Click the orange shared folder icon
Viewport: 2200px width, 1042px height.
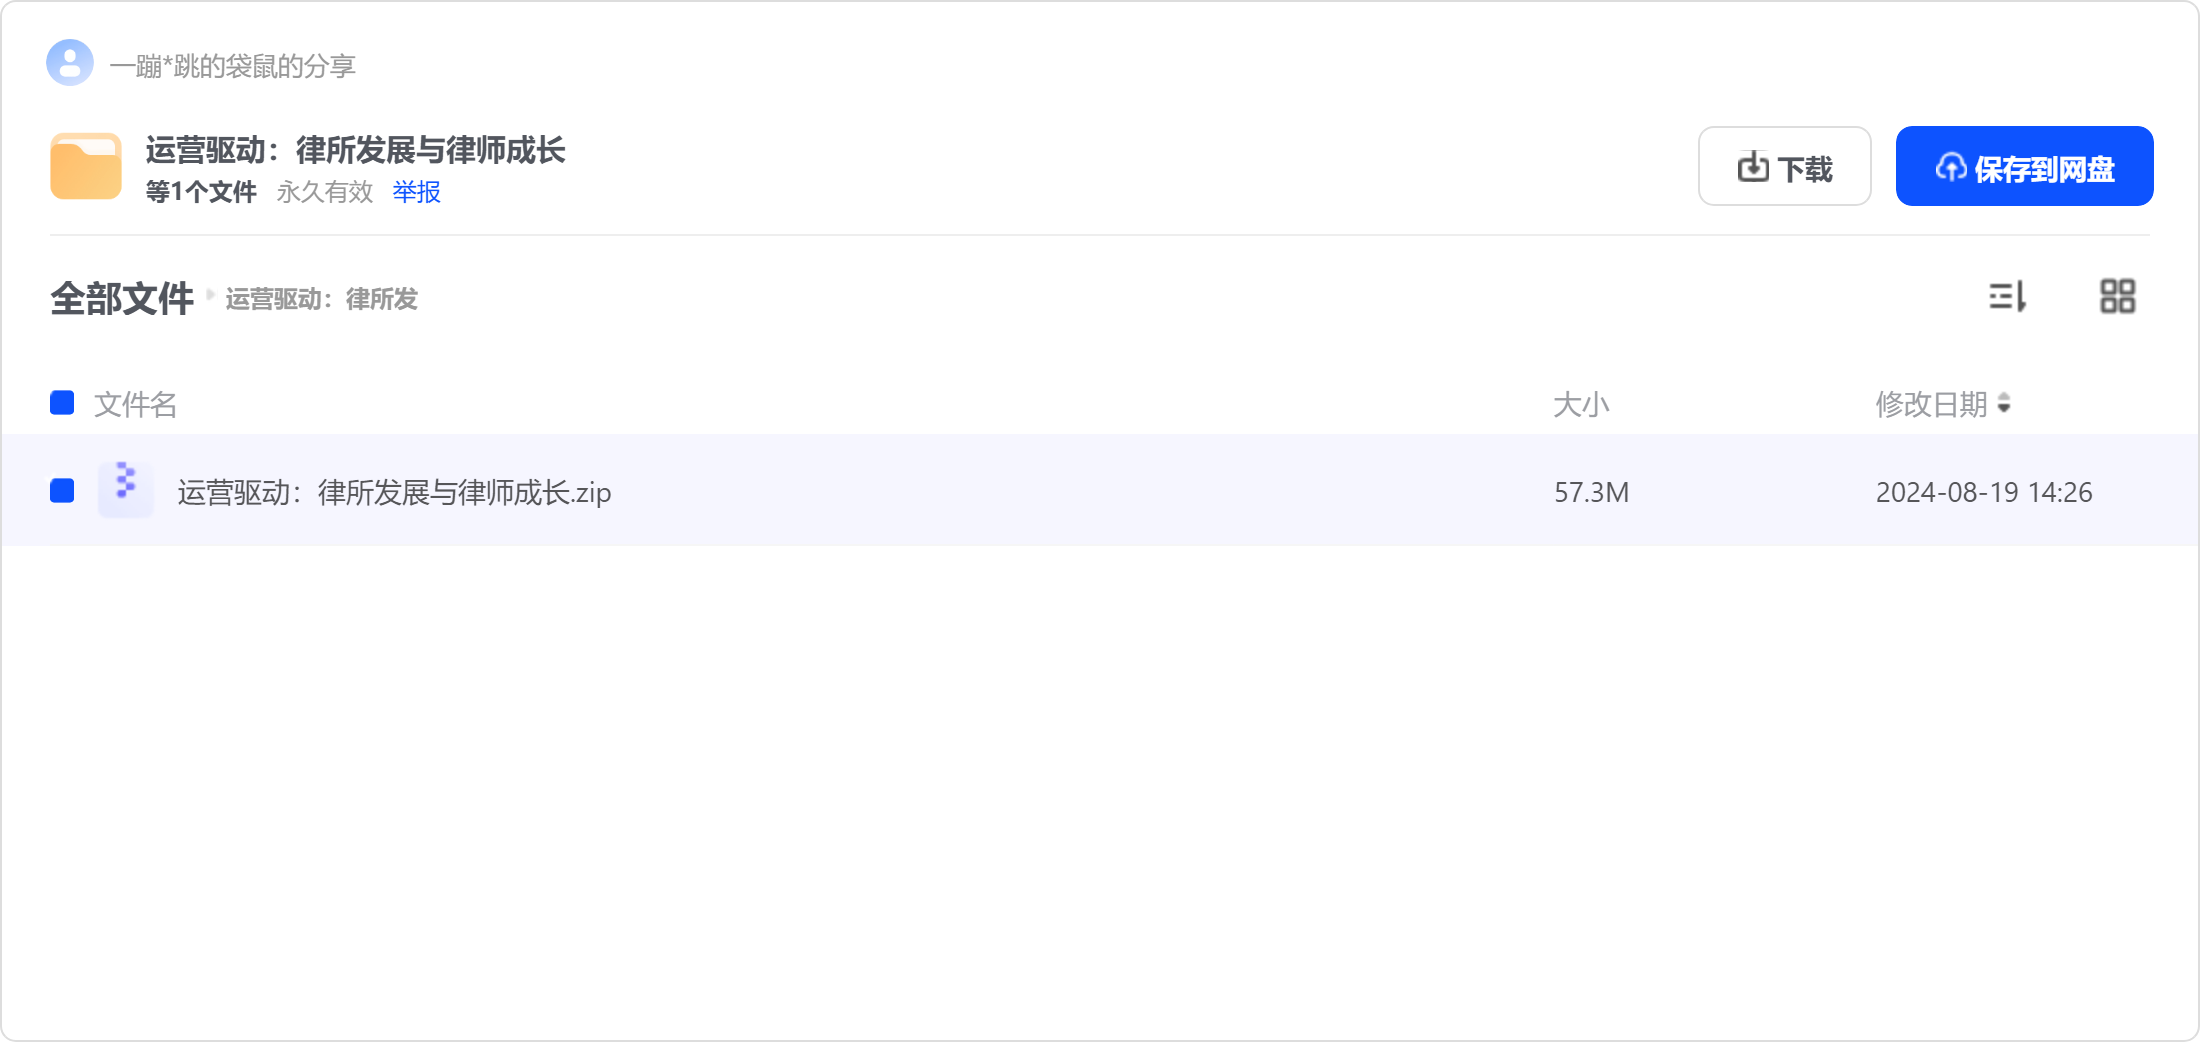pos(86,166)
